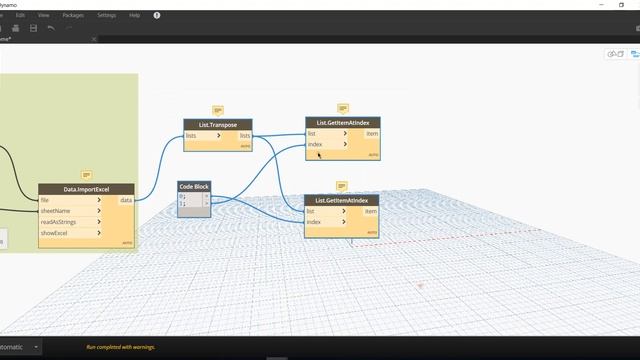
Task: Select the Code Block node header
Action: pos(194,187)
